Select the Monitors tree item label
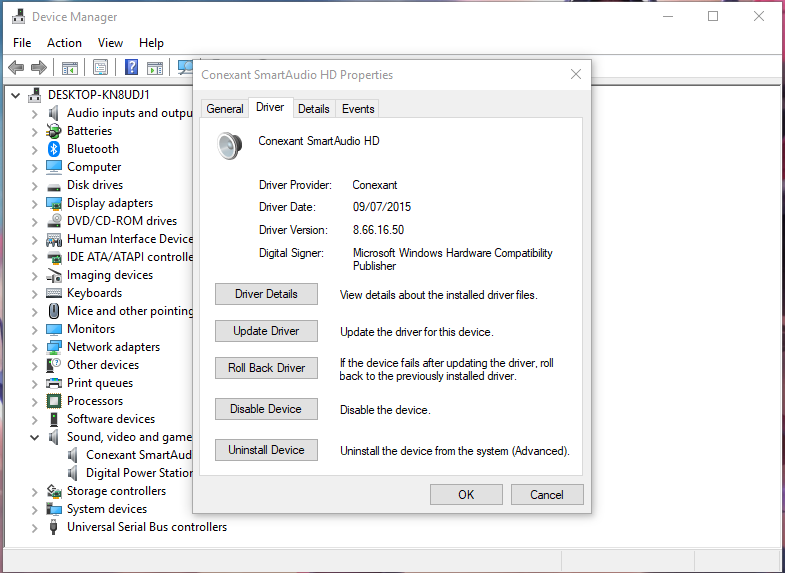 pyautogui.click(x=91, y=329)
